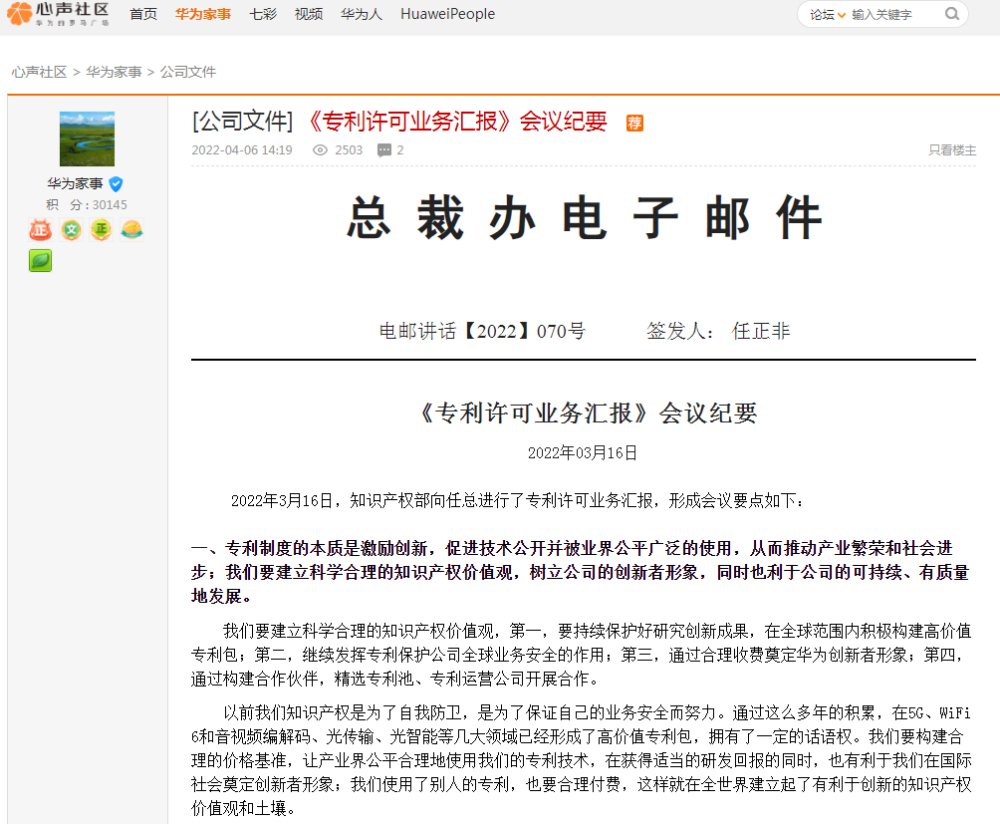Viewport: 1000px width, 824px height.
Task: Click the 电邮讲话【2022】070号 text
Action: coord(482,332)
